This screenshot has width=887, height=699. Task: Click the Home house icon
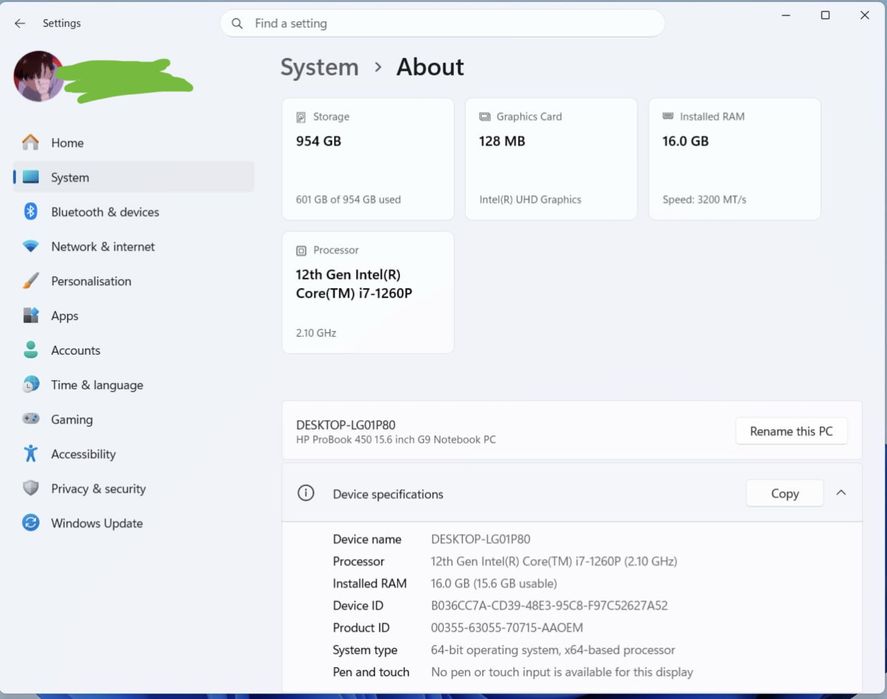(x=31, y=143)
